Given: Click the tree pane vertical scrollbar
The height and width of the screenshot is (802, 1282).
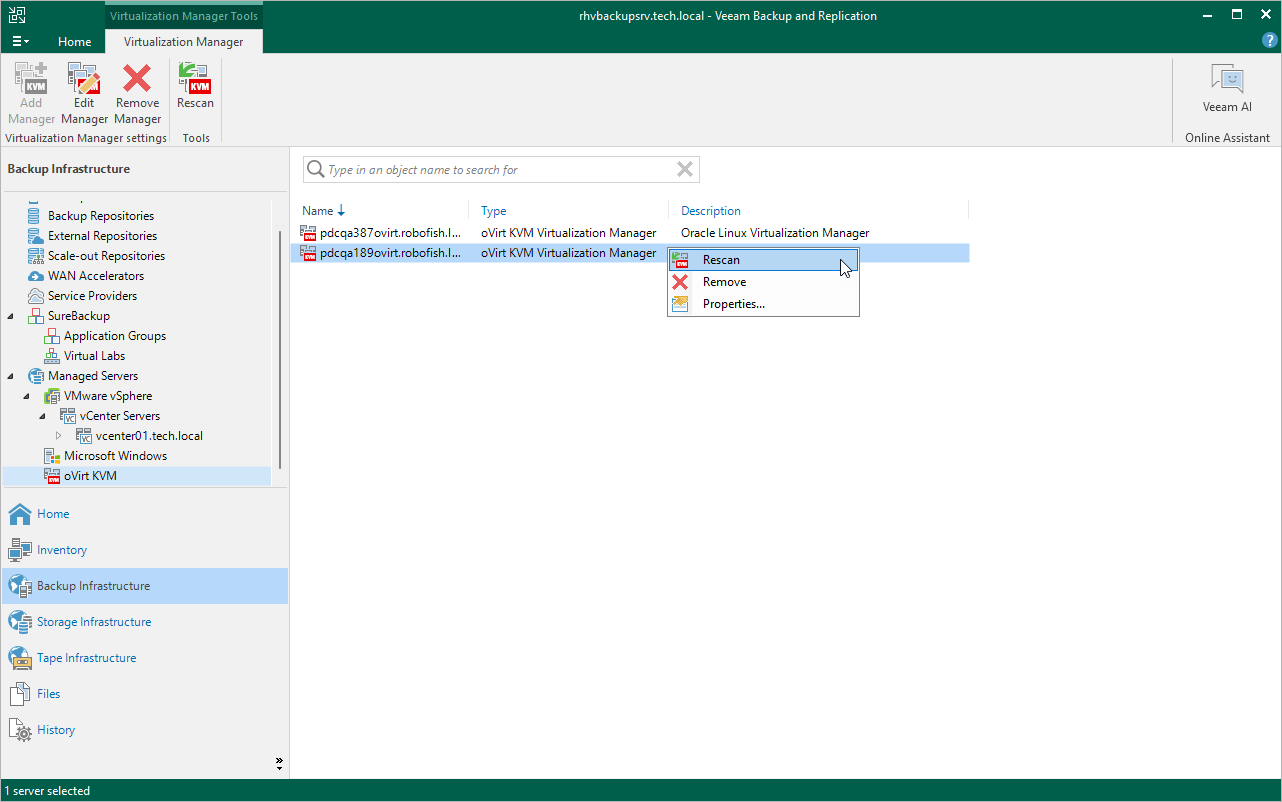Looking at the screenshot, I should click(x=280, y=350).
